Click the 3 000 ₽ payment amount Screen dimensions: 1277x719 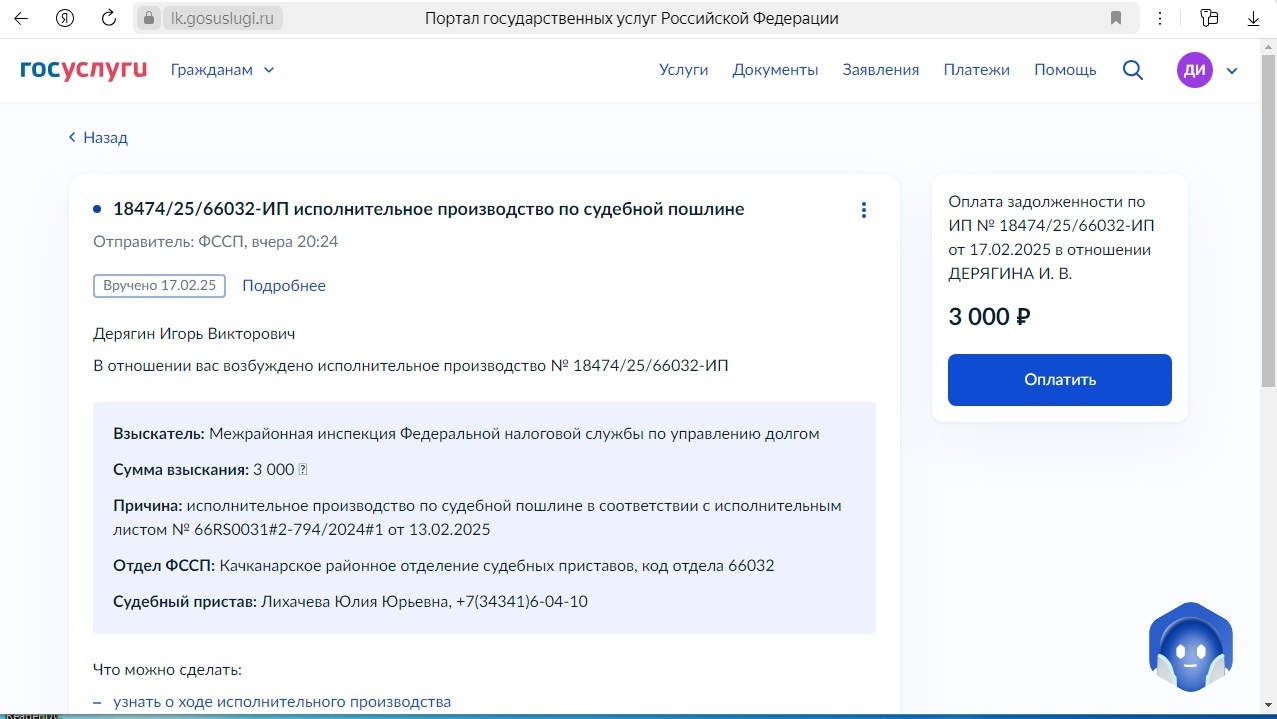[990, 317]
